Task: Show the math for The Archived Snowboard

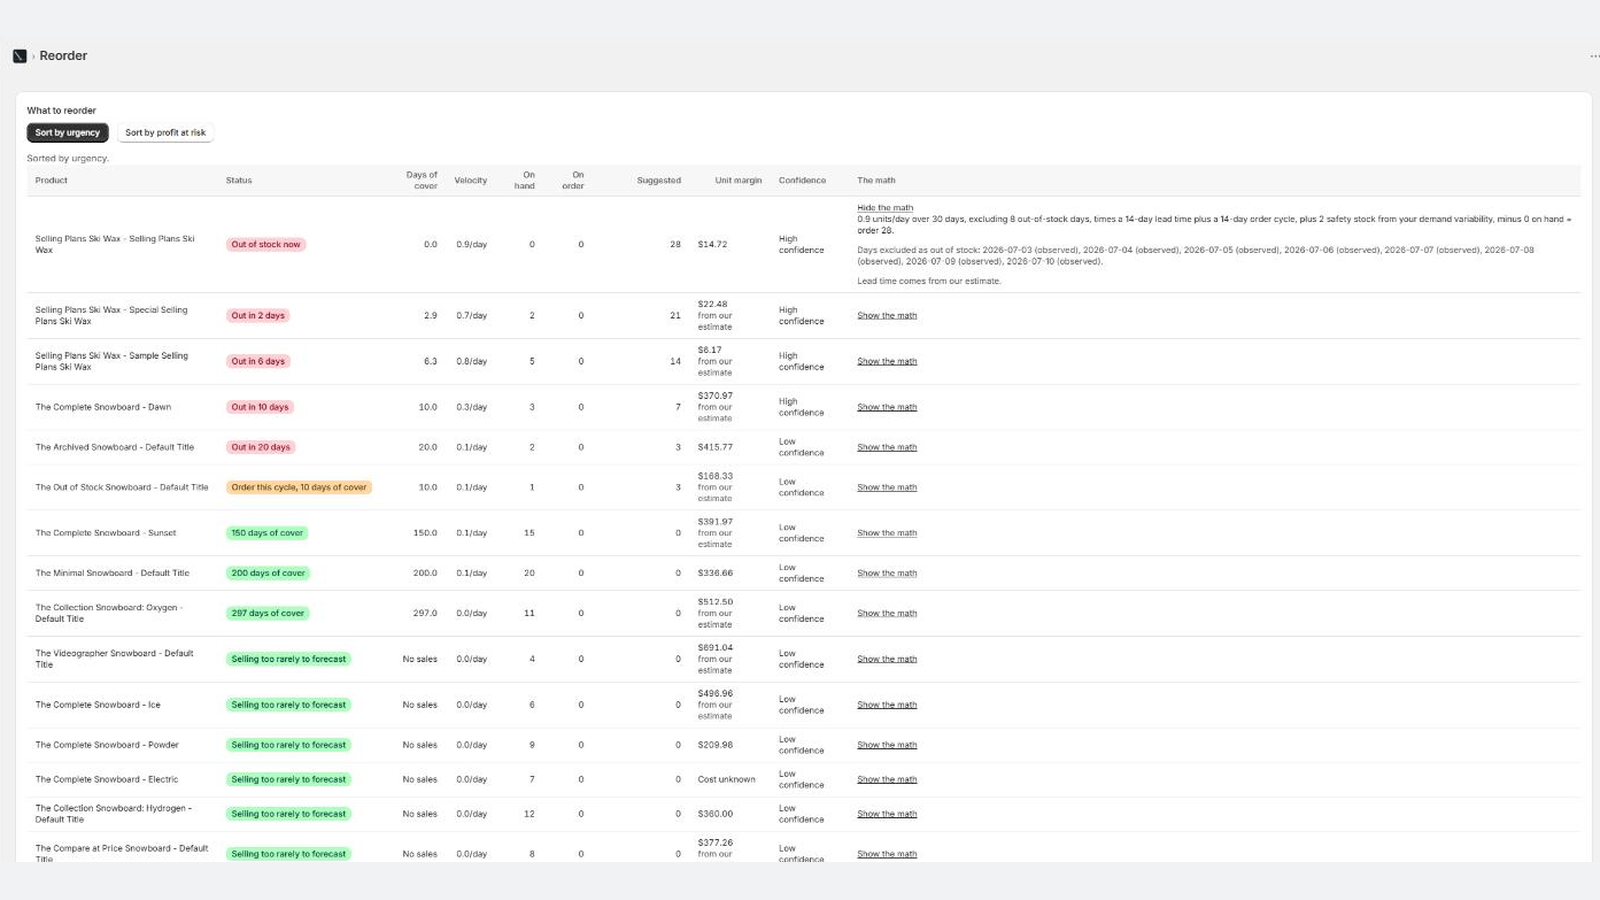Action: [x=887, y=448]
